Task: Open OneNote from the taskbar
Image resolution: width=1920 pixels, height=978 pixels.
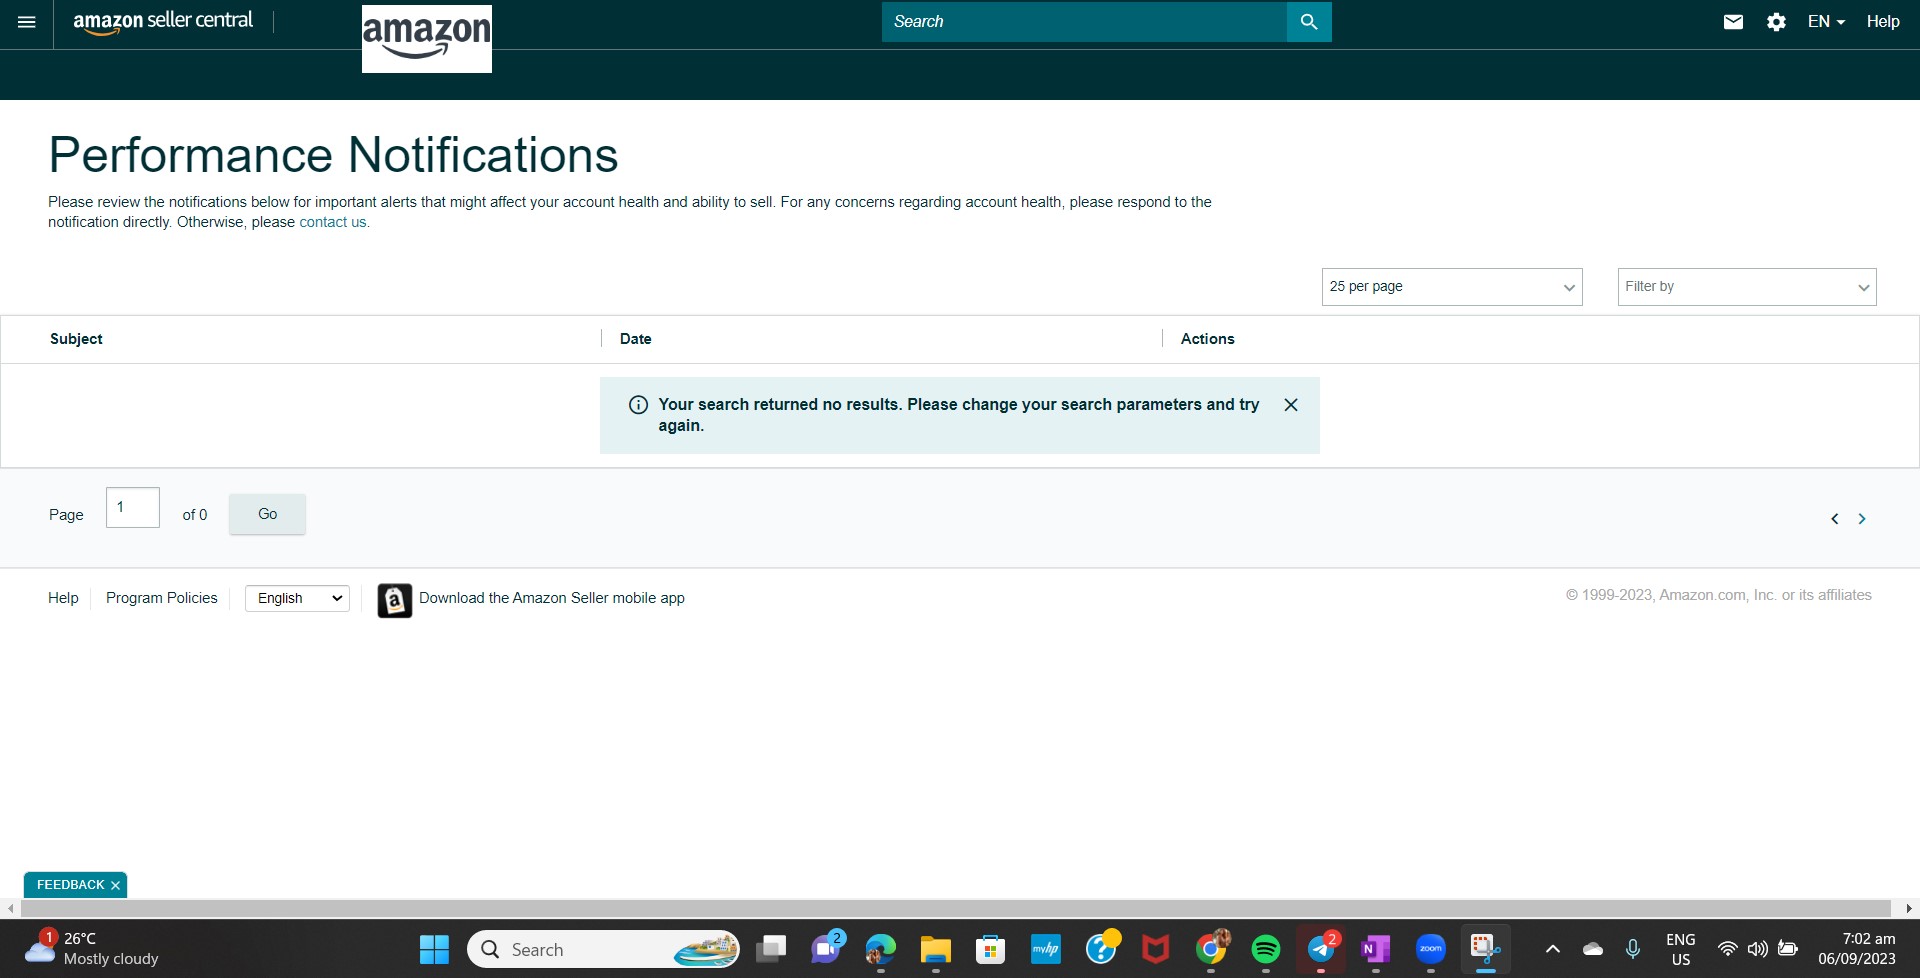Action: pos(1376,949)
